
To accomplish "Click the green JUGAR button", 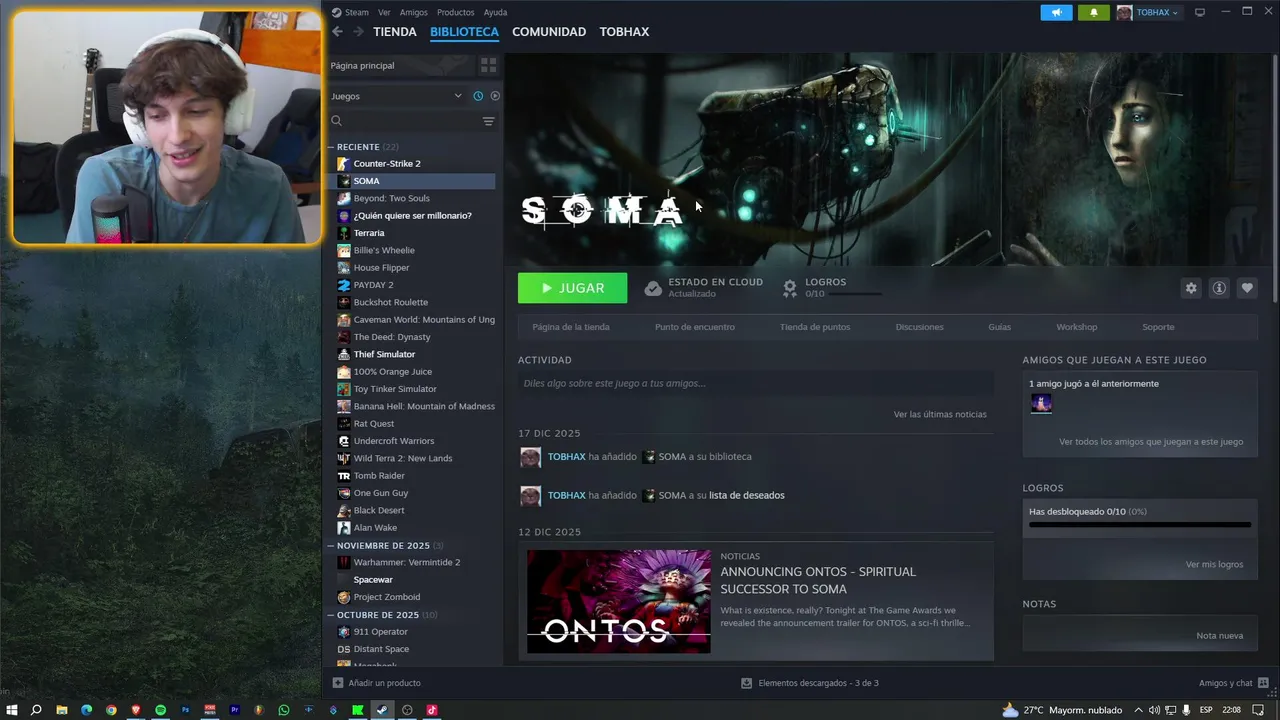I will pyautogui.click(x=573, y=288).
